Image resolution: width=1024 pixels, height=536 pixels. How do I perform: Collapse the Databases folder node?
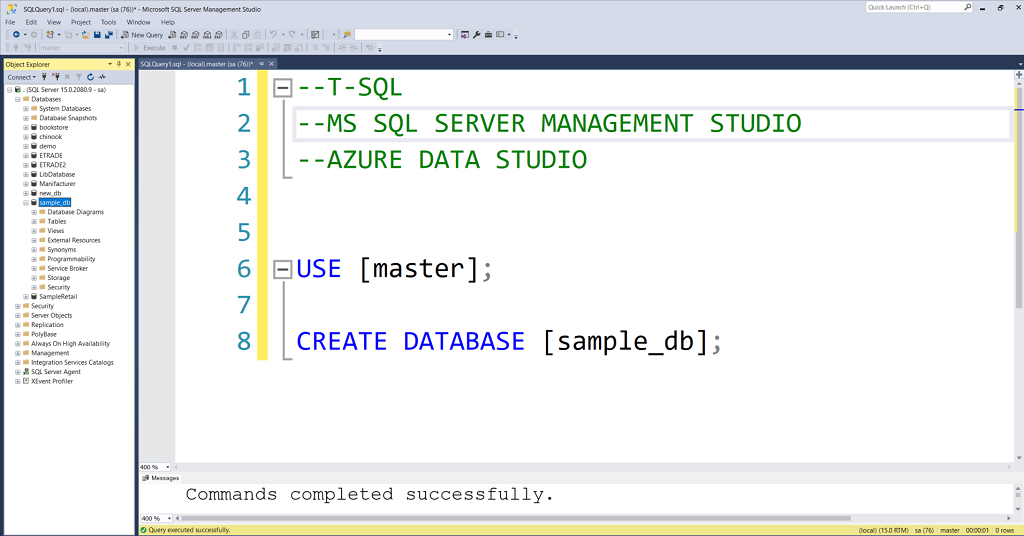[18, 99]
